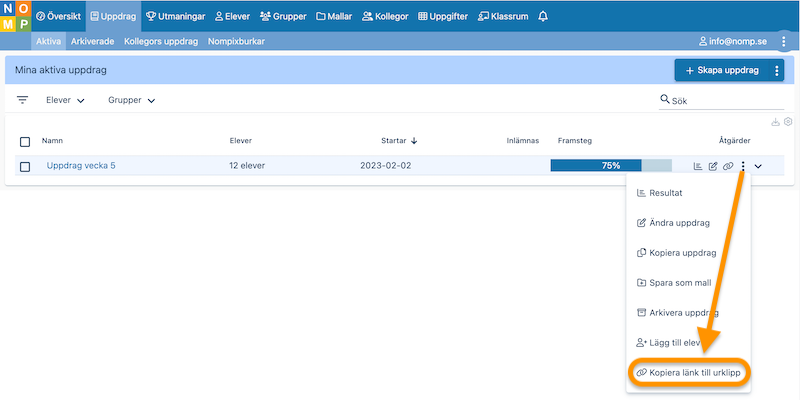This screenshot has width=800, height=400.
Task: Tick the select-all checkbox in the header
Action: click(25, 141)
